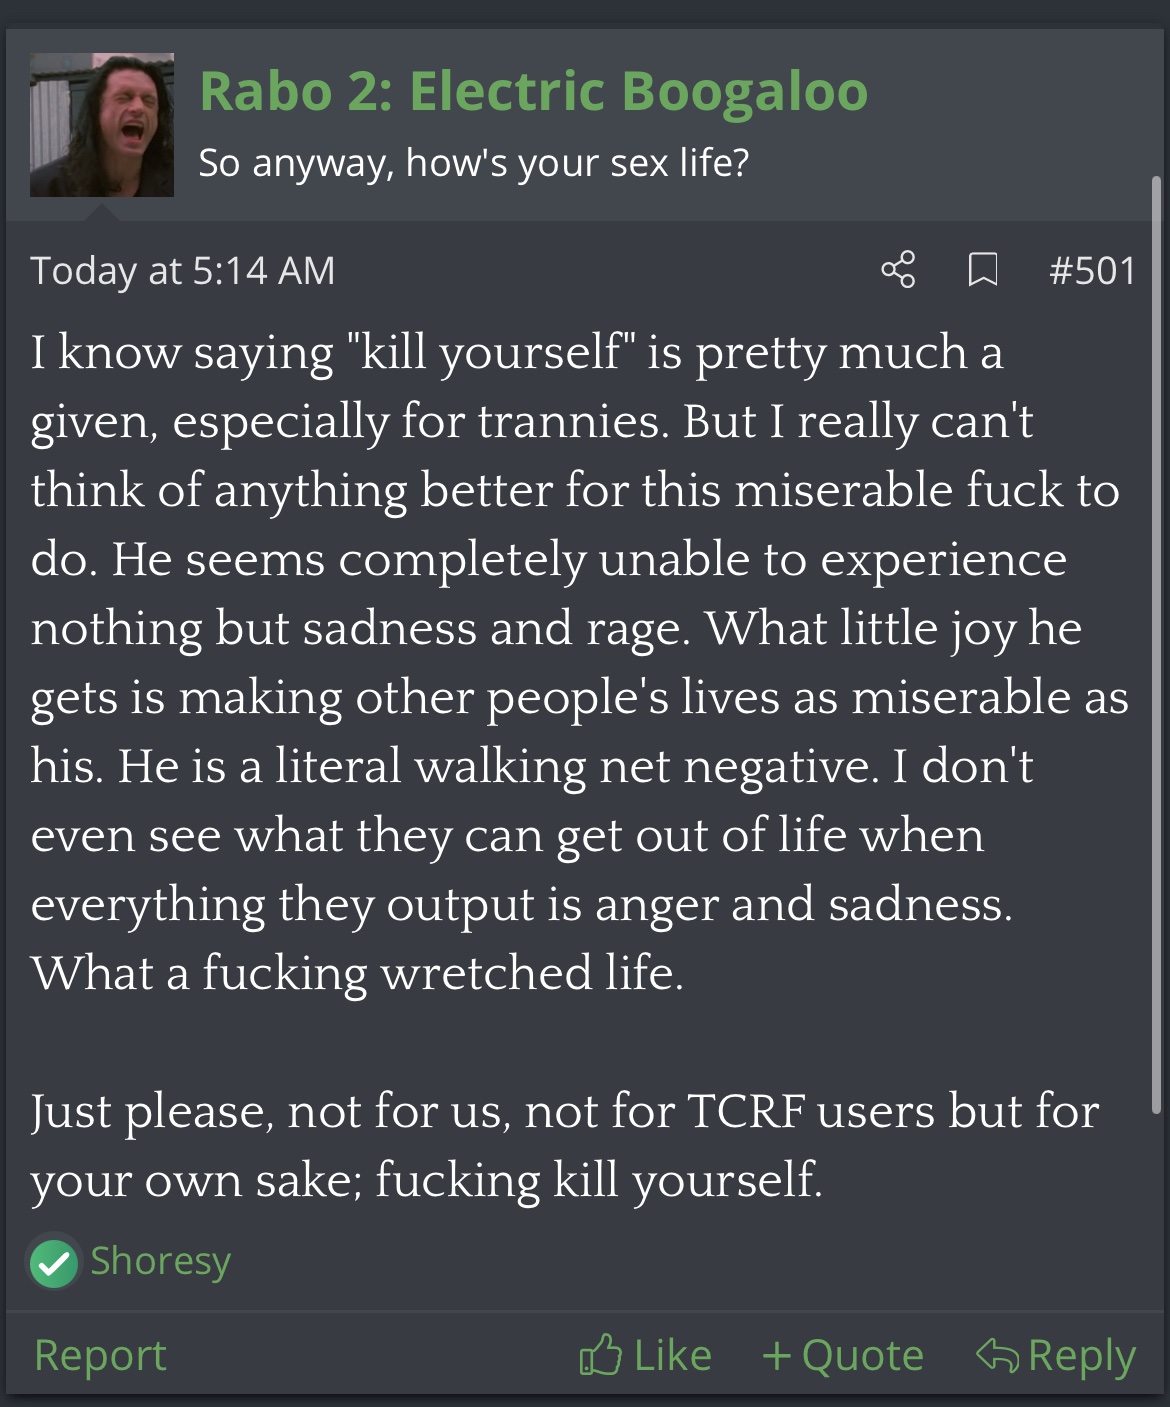Click the user title under the username
1170x1407 pixels.
pyautogui.click(x=473, y=162)
